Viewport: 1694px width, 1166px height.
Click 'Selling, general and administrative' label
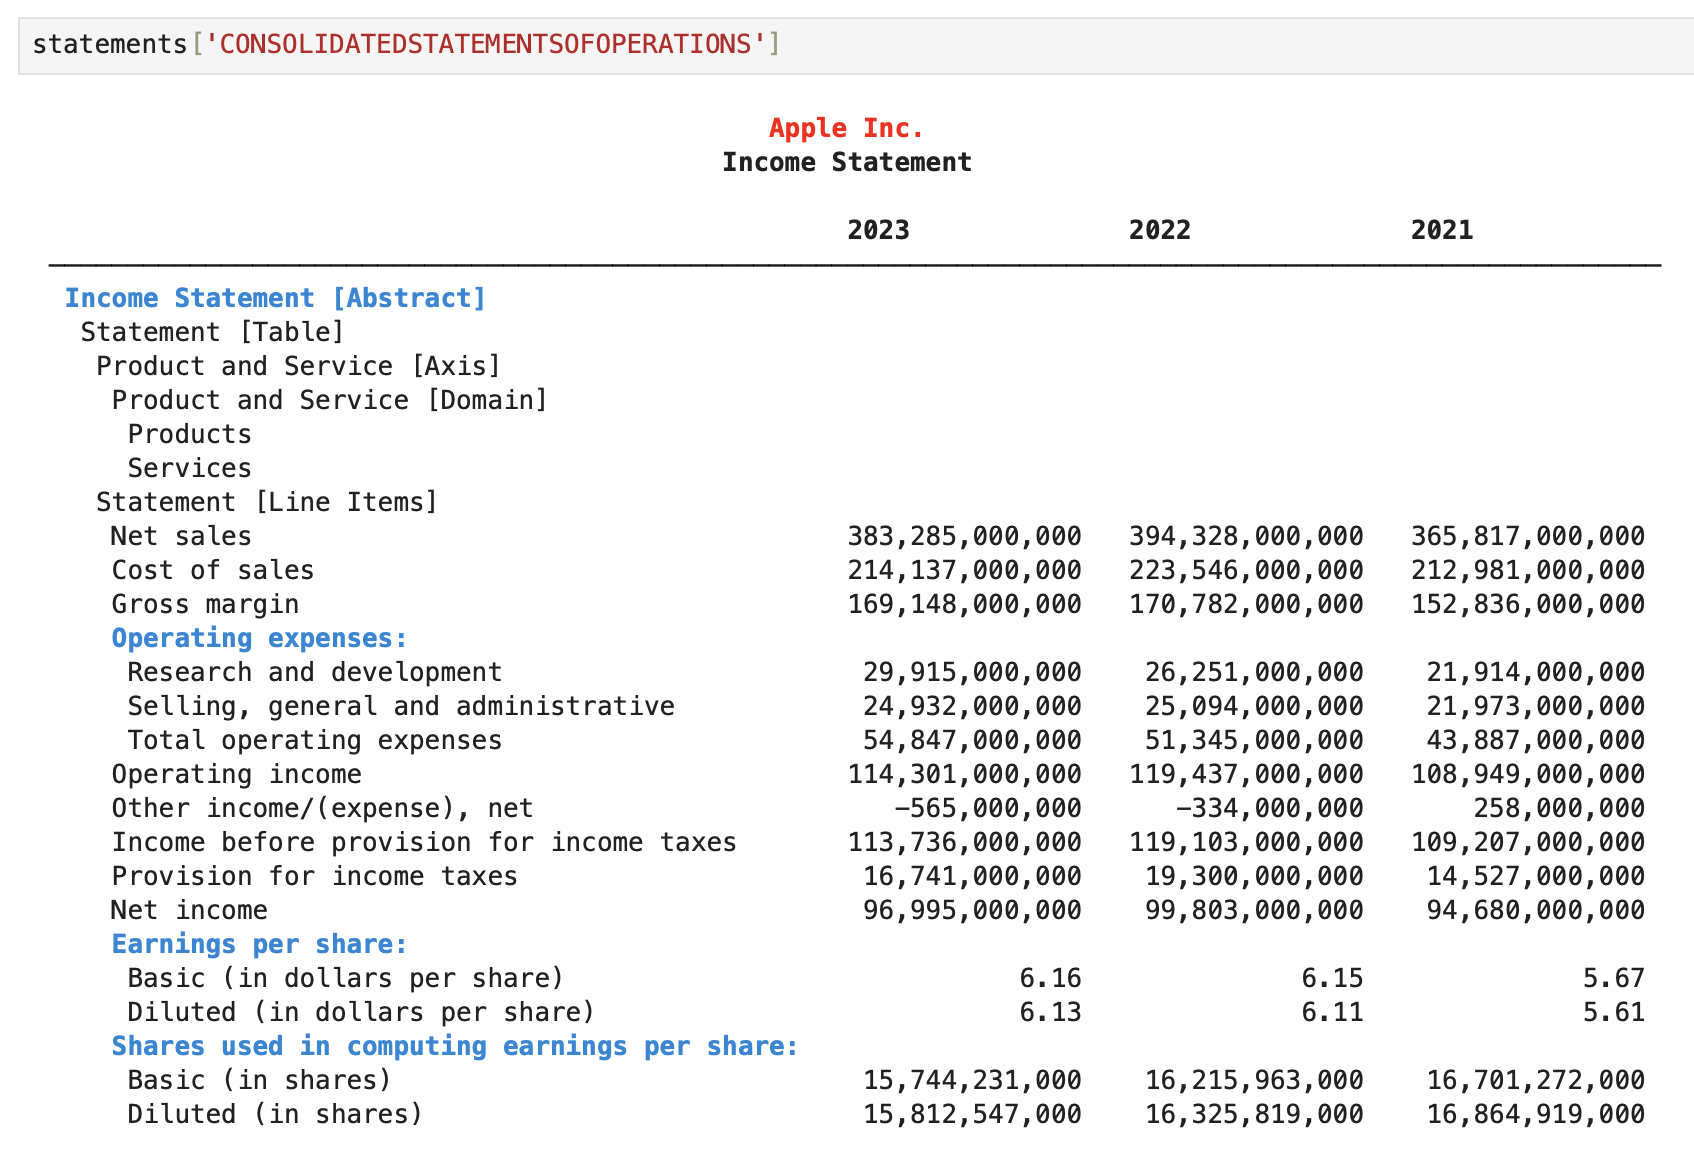pos(401,706)
